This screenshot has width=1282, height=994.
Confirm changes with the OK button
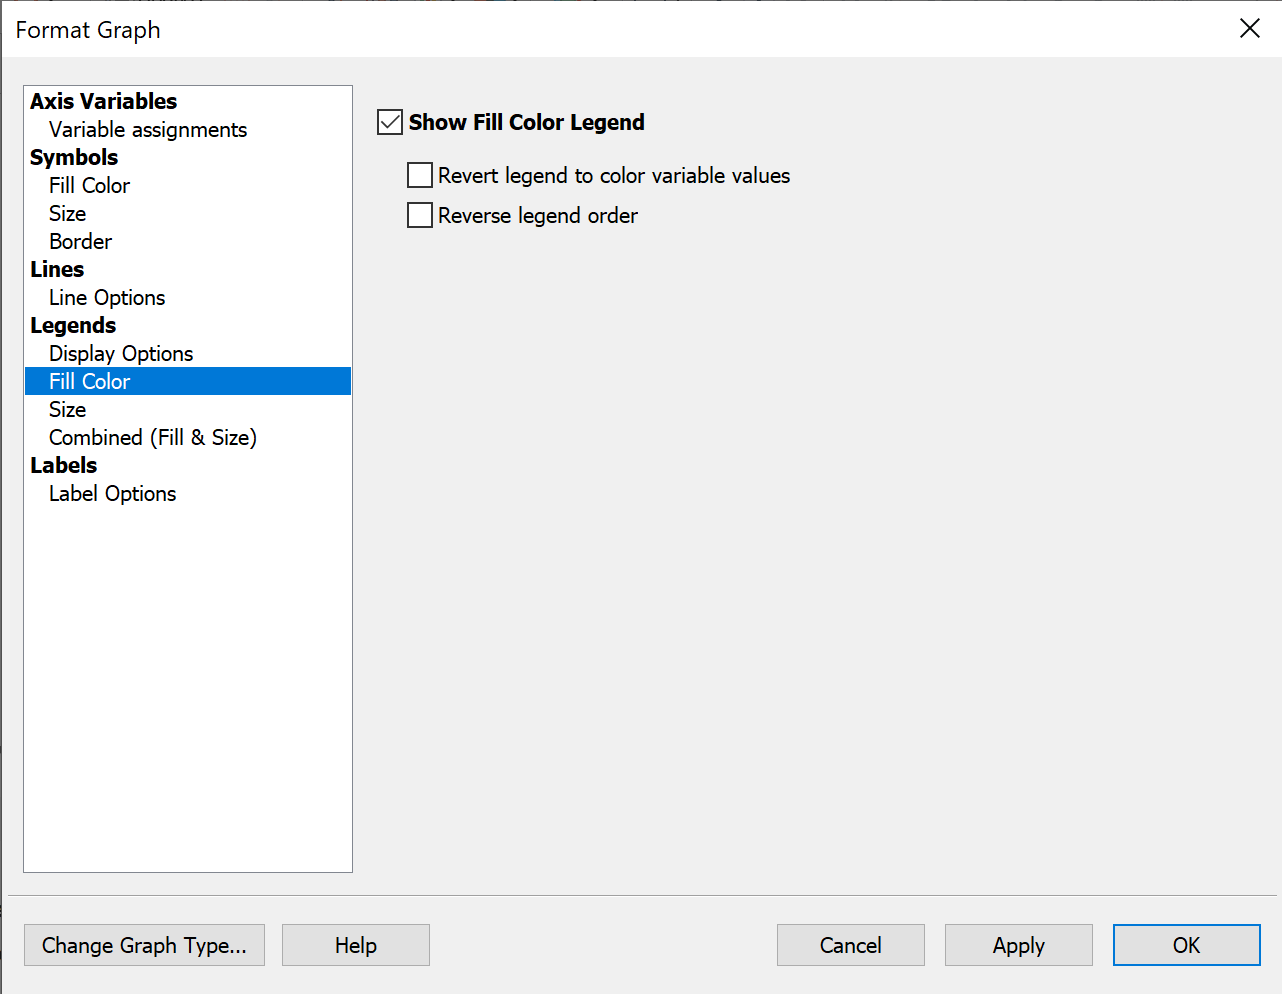pyautogui.click(x=1186, y=945)
